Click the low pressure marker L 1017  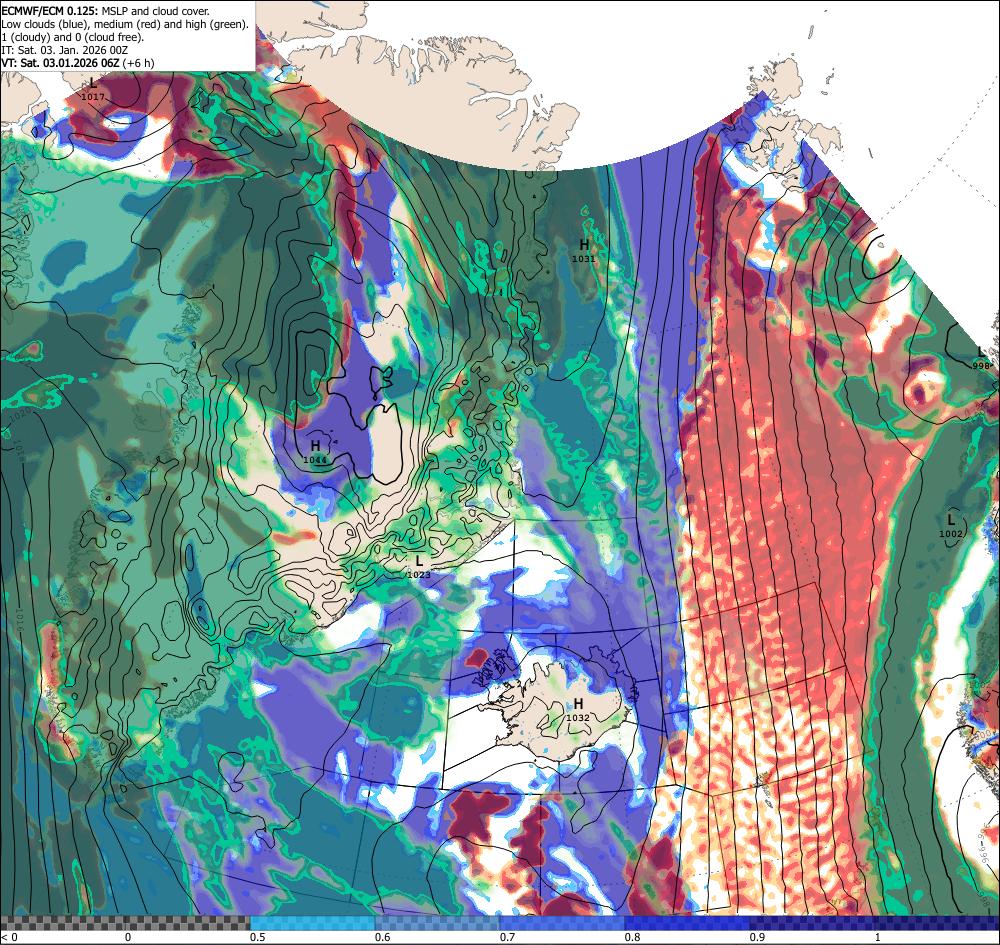[x=93, y=89]
